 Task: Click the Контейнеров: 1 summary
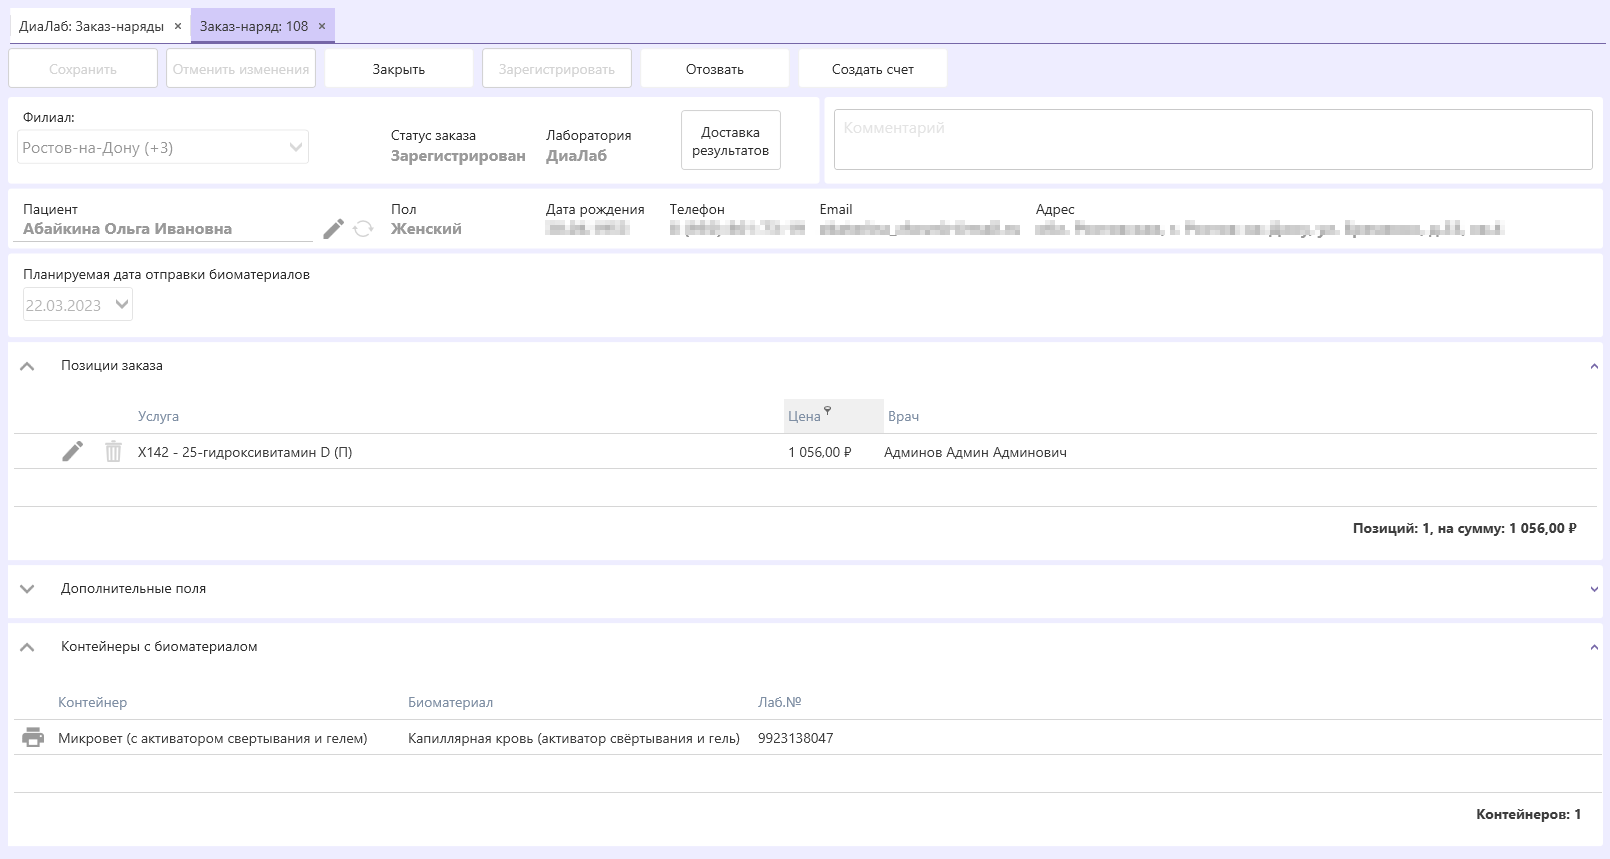(x=1528, y=814)
